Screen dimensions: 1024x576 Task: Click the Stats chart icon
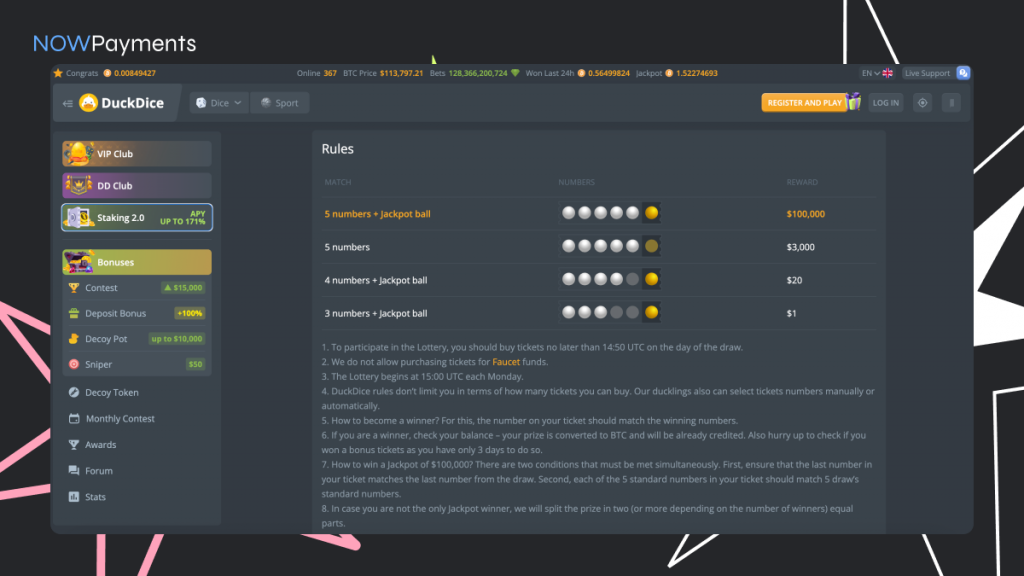(74, 497)
